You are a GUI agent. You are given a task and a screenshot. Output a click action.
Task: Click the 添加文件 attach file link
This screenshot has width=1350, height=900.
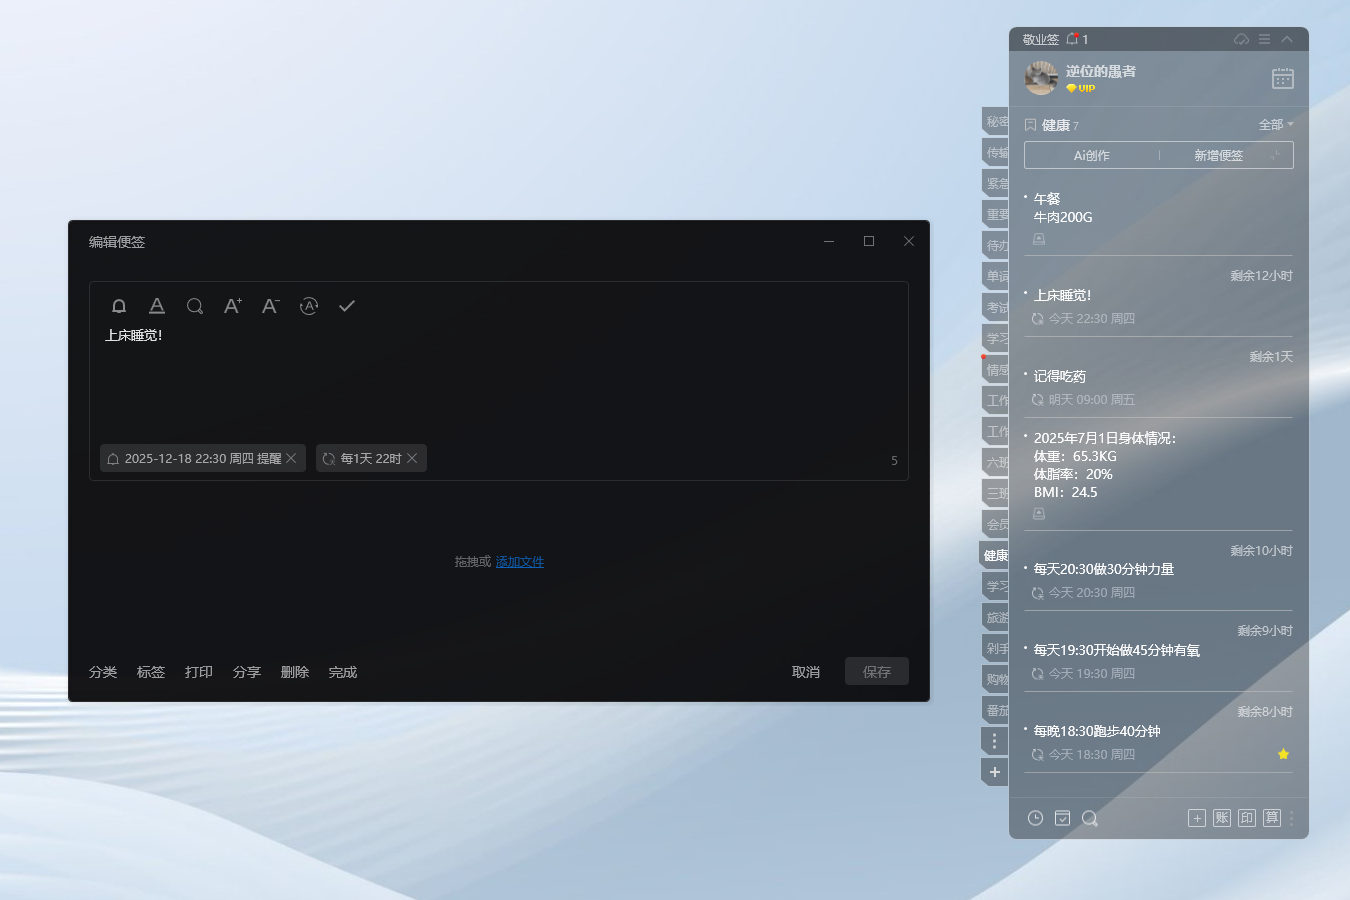519,561
